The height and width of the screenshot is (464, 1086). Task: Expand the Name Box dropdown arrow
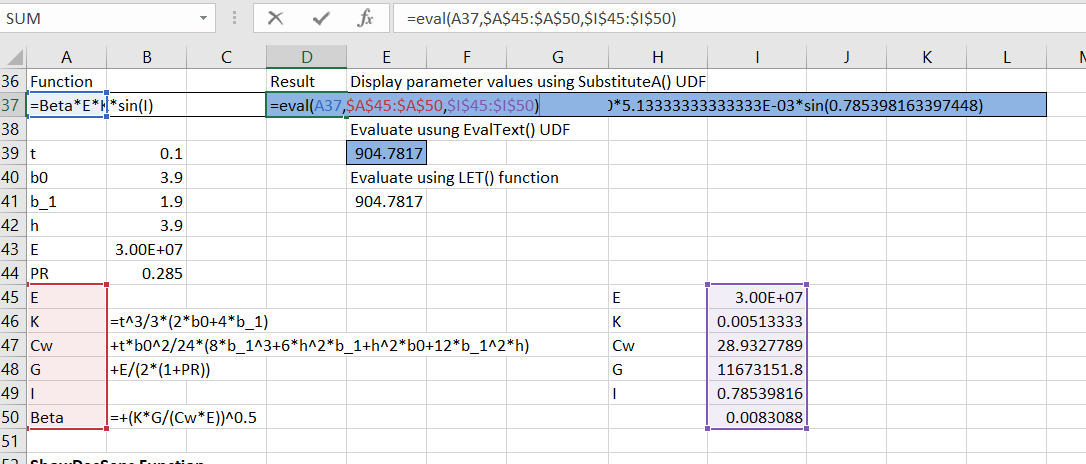coord(204,18)
